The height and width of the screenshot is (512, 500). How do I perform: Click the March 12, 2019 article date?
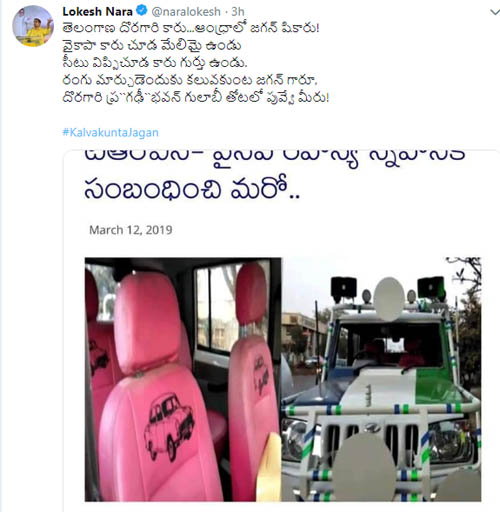point(131,230)
